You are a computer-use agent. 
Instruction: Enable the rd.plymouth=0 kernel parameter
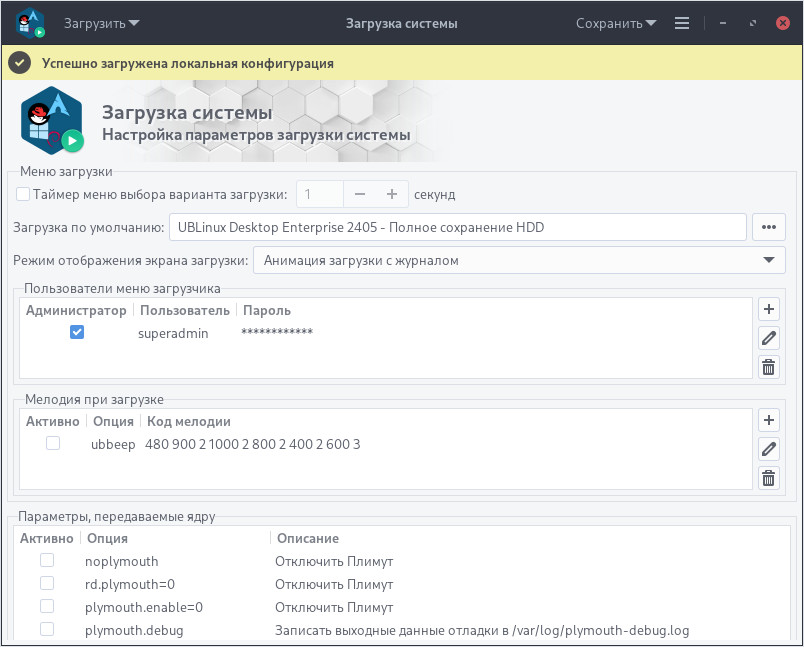[47, 583]
